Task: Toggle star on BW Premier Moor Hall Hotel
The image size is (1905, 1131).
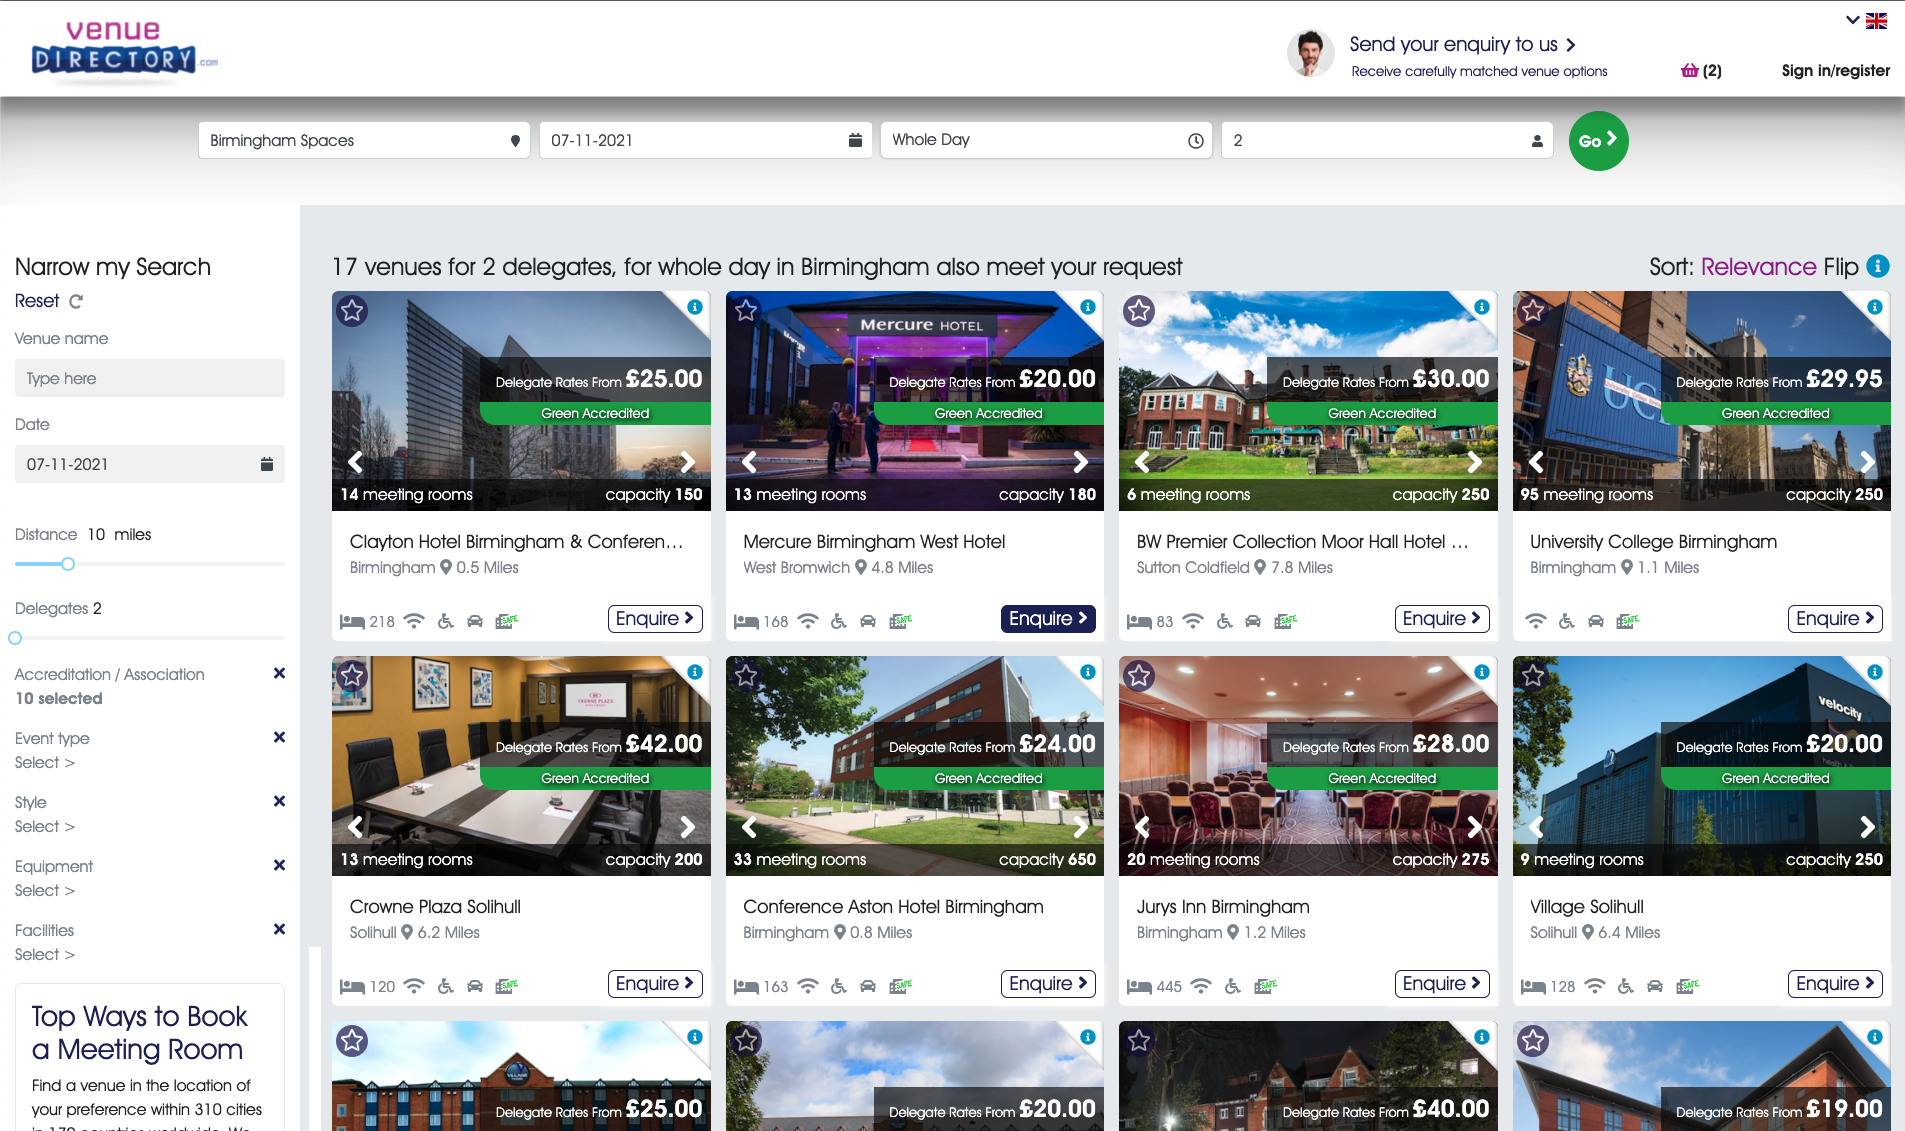Action: (1139, 311)
